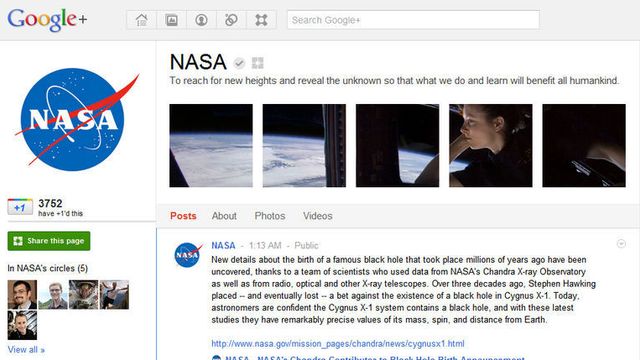The width and height of the screenshot is (640, 360).
Task: Click the NASA page title text
Action: point(198,62)
